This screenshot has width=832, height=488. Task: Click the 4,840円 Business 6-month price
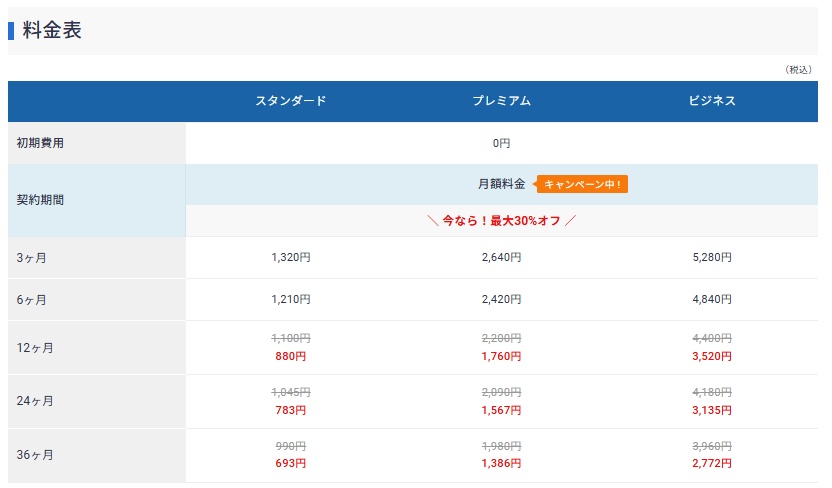click(x=712, y=299)
